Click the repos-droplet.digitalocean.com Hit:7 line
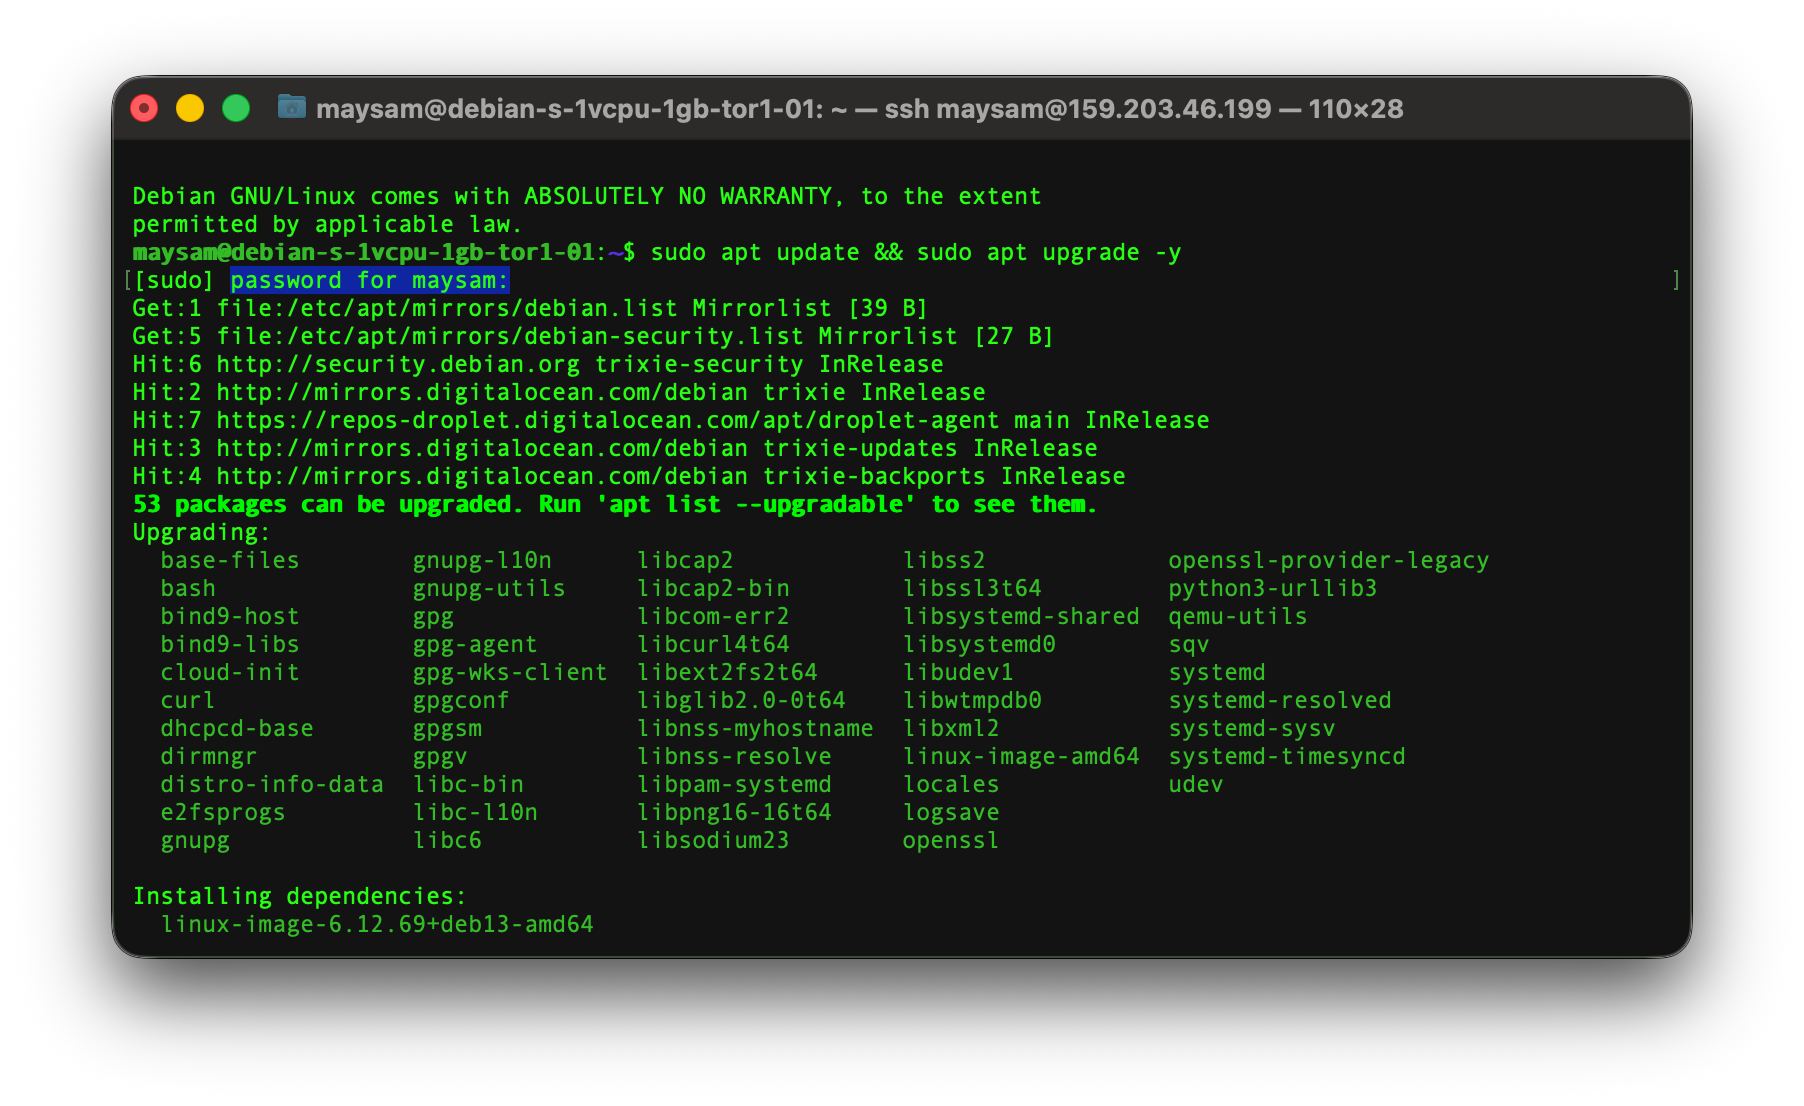The width and height of the screenshot is (1804, 1106). (671, 420)
